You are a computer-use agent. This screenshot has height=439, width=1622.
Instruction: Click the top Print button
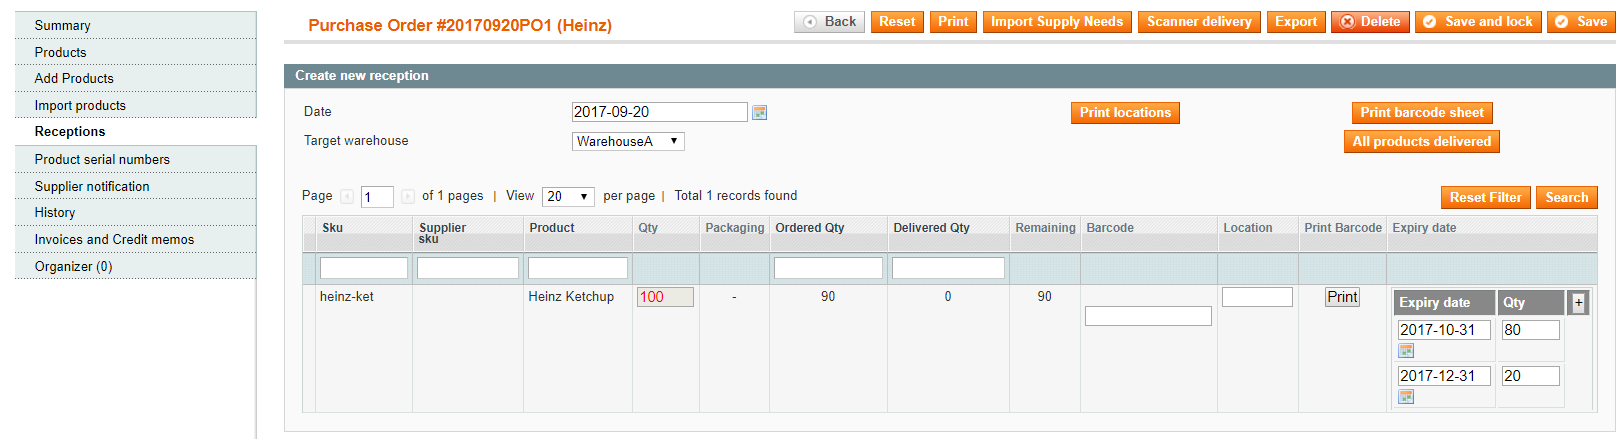953,22
